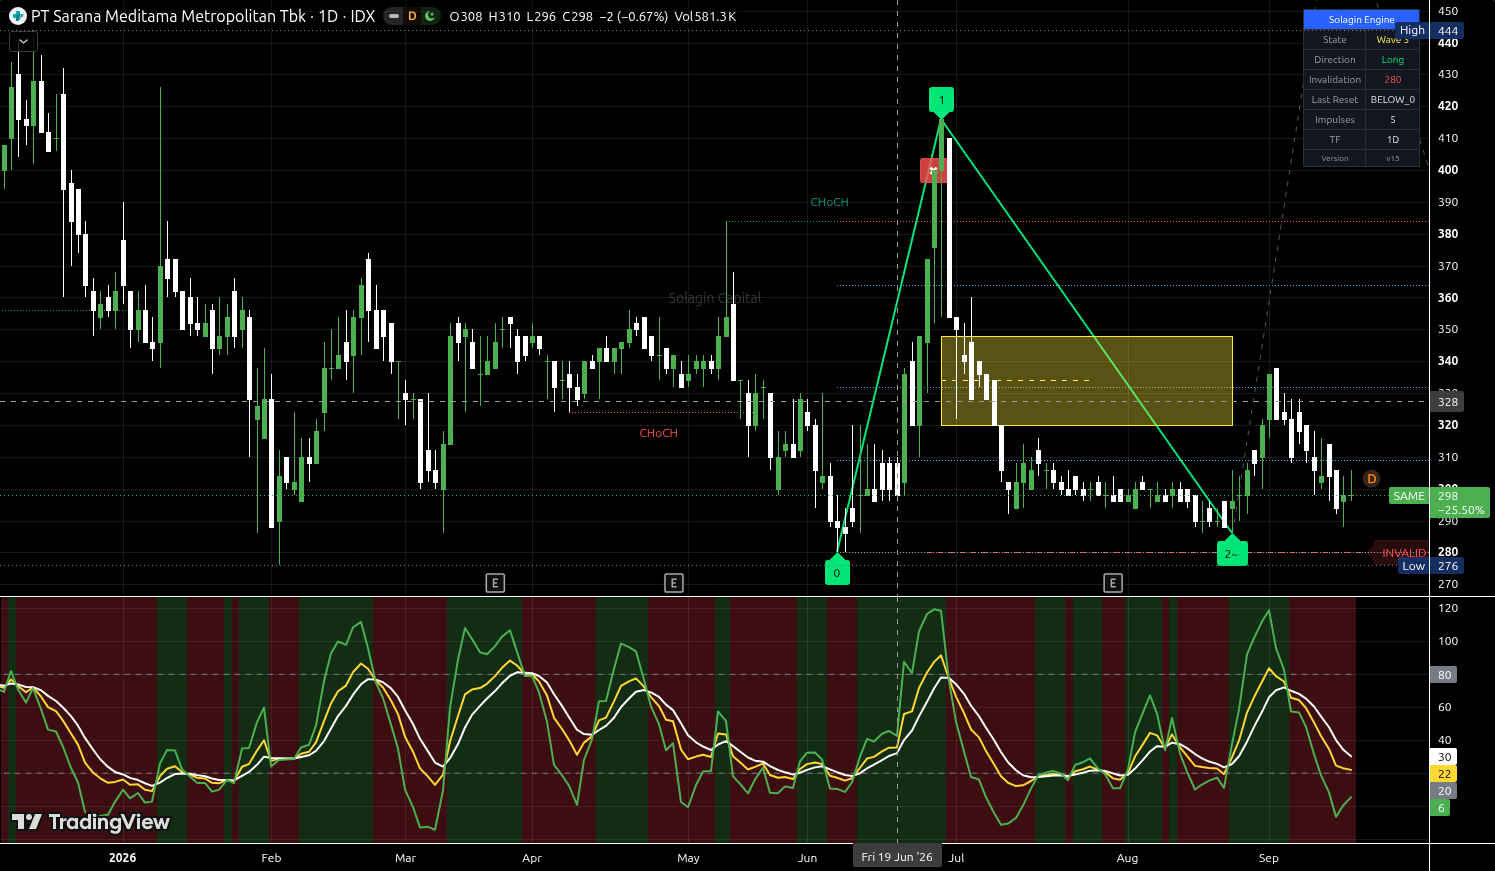The image size is (1495, 871).
Task: Click the red CHoCH label
Action: 658,433
